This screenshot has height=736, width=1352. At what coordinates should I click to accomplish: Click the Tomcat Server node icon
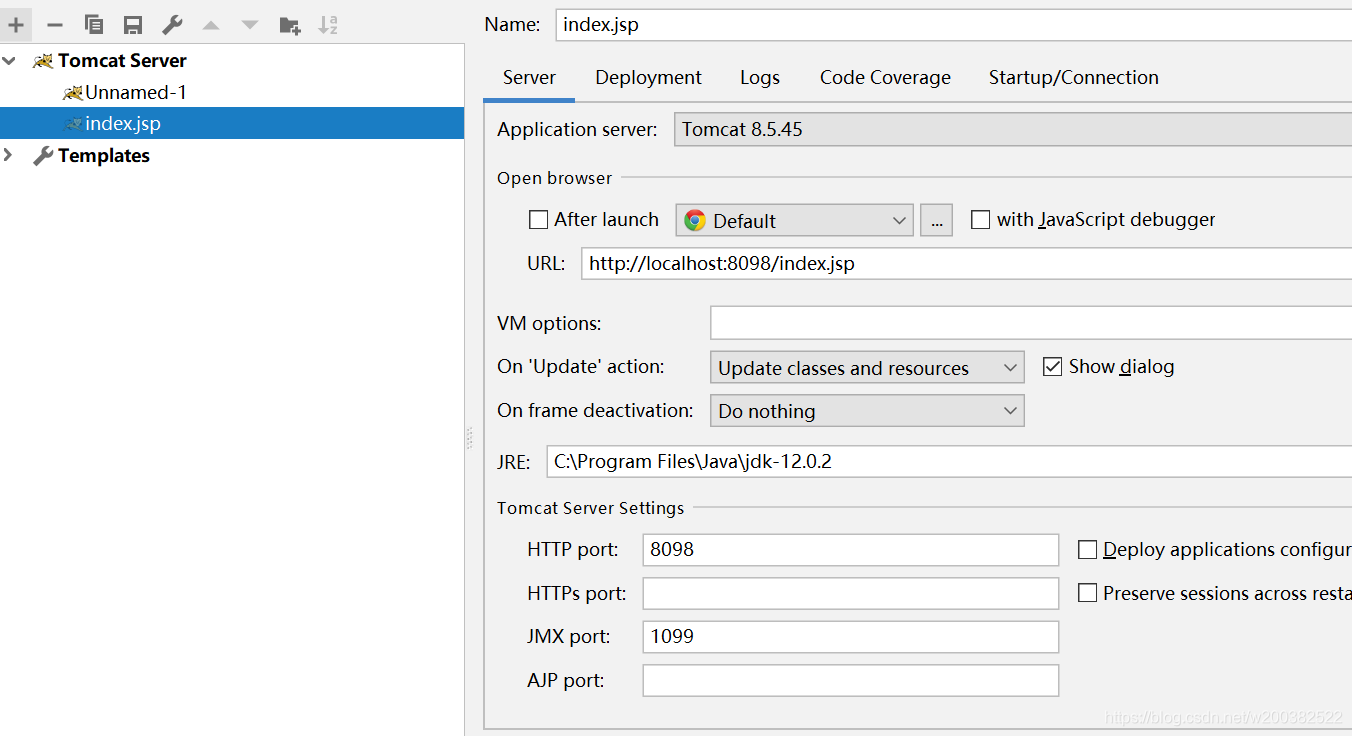pyautogui.click(x=43, y=61)
